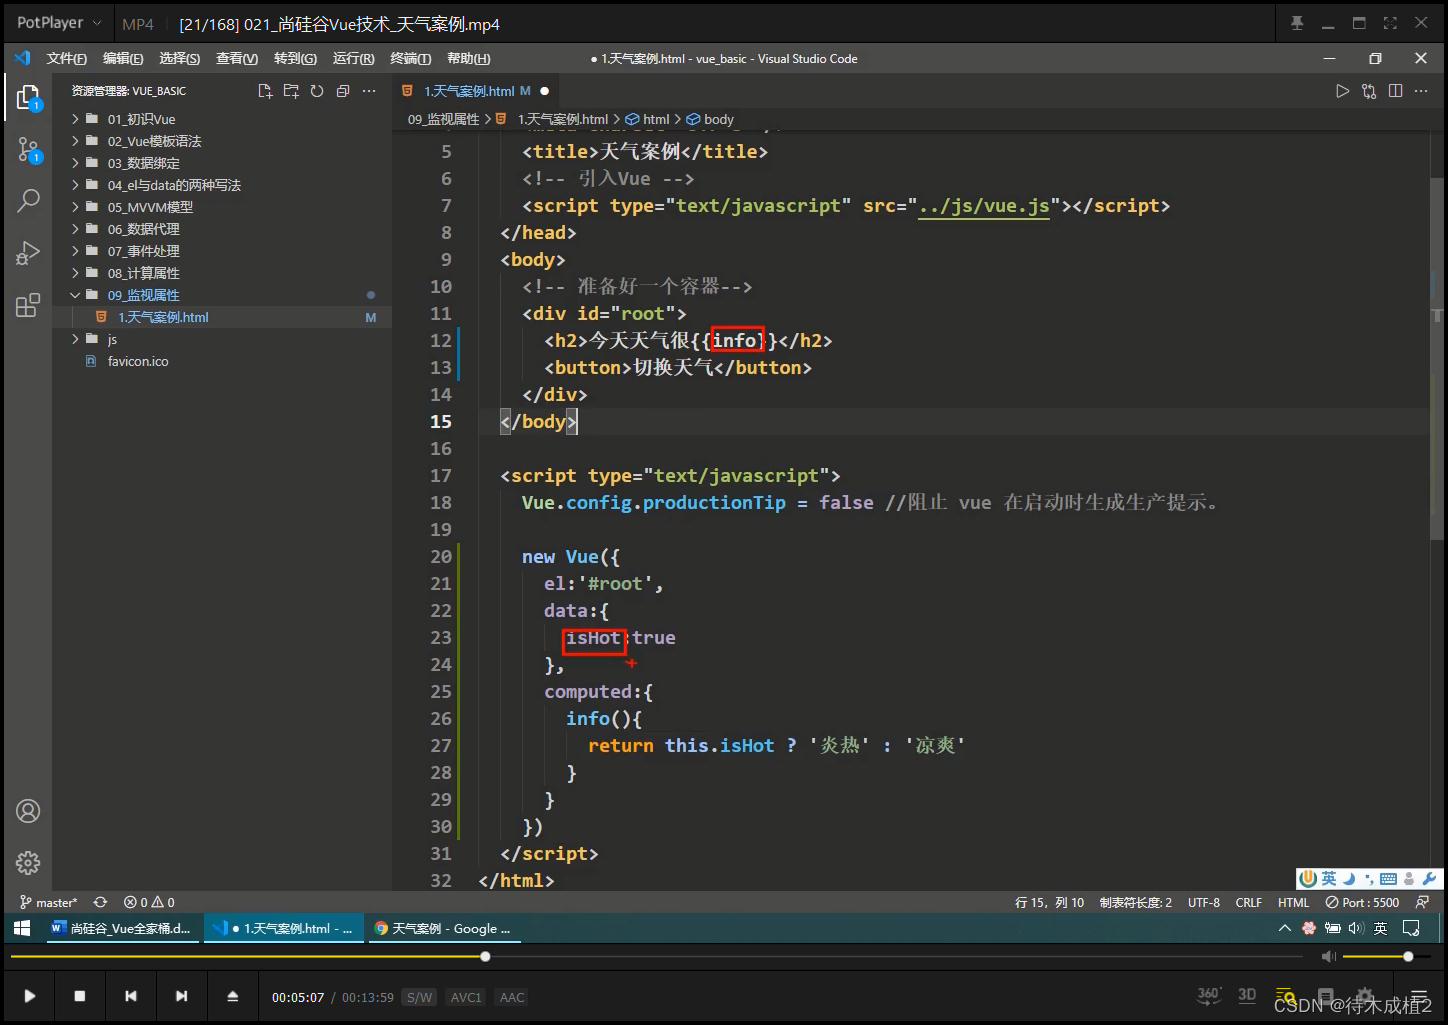The height and width of the screenshot is (1025, 1448).
Task: Click the UTF-8 encoding in status bar
Action: coord(1204,902)
